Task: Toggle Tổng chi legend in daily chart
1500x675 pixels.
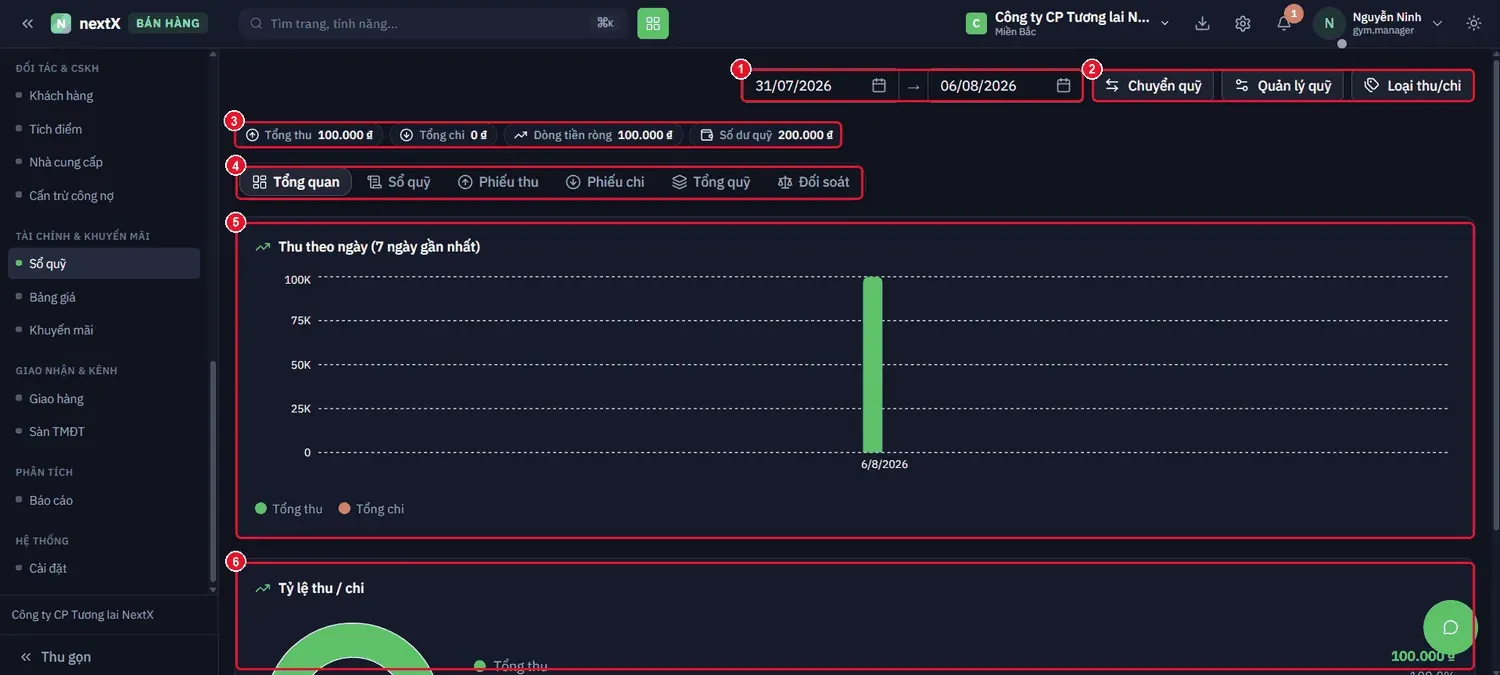Action: [371, 509]
